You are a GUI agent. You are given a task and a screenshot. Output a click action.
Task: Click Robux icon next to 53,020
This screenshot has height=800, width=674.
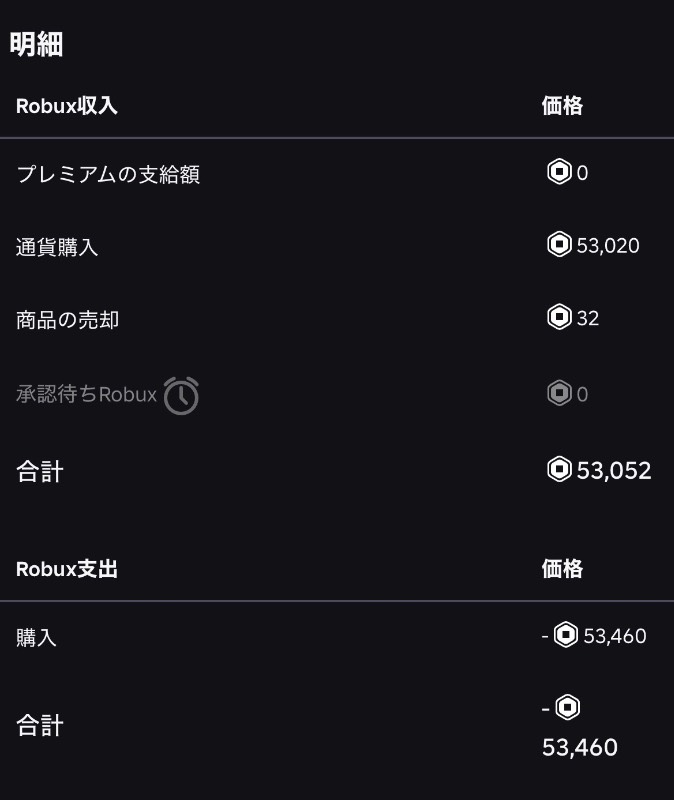559,244
